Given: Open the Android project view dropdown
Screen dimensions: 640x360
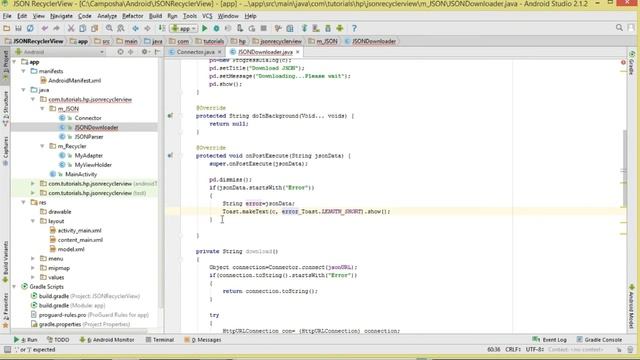Looking at the screenshot, I should coord(59,52).
